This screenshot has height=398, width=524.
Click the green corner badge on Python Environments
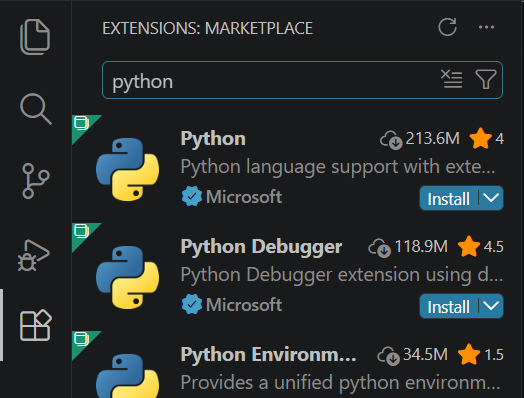tap(82, 340)
